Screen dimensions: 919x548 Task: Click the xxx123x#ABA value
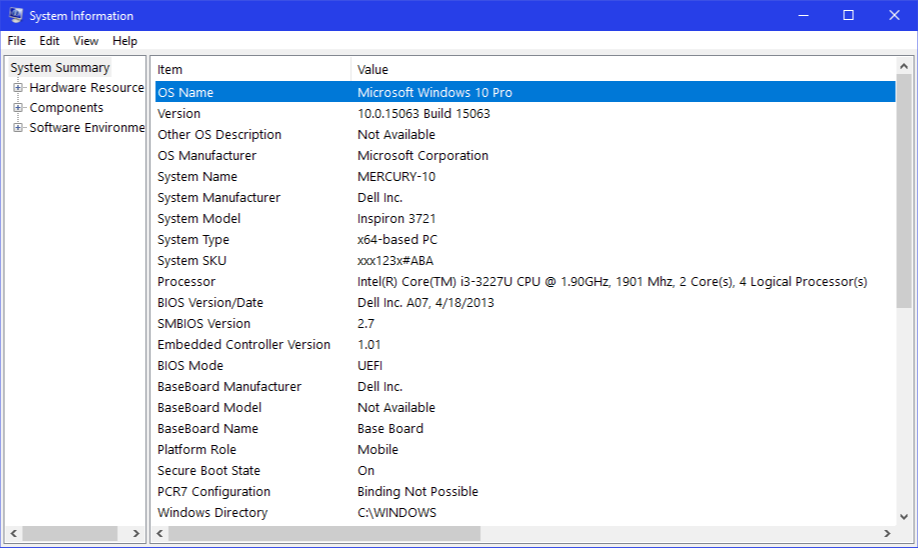[395, 261]
